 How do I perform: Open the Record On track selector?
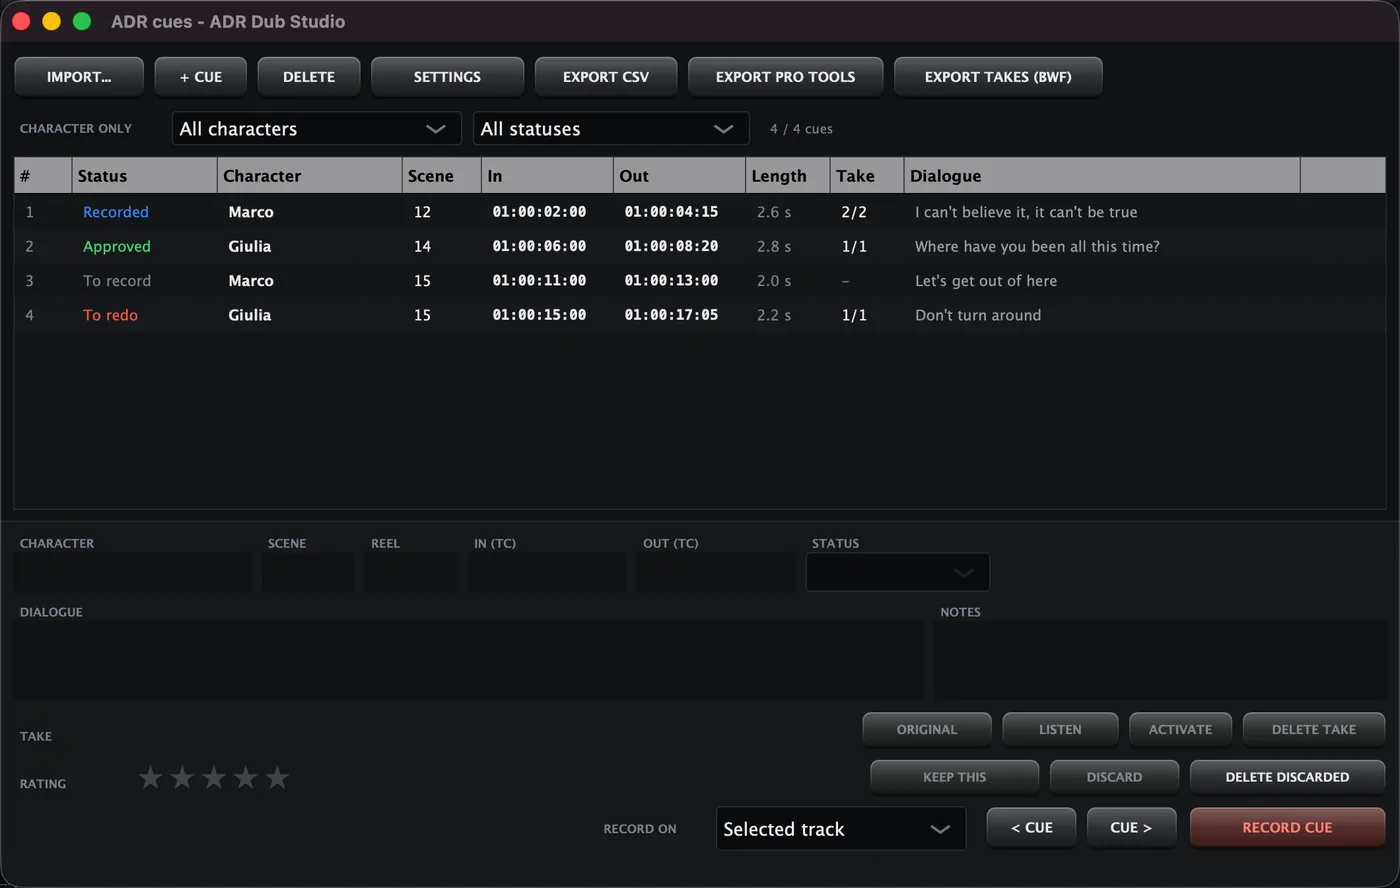coord(841,829)
